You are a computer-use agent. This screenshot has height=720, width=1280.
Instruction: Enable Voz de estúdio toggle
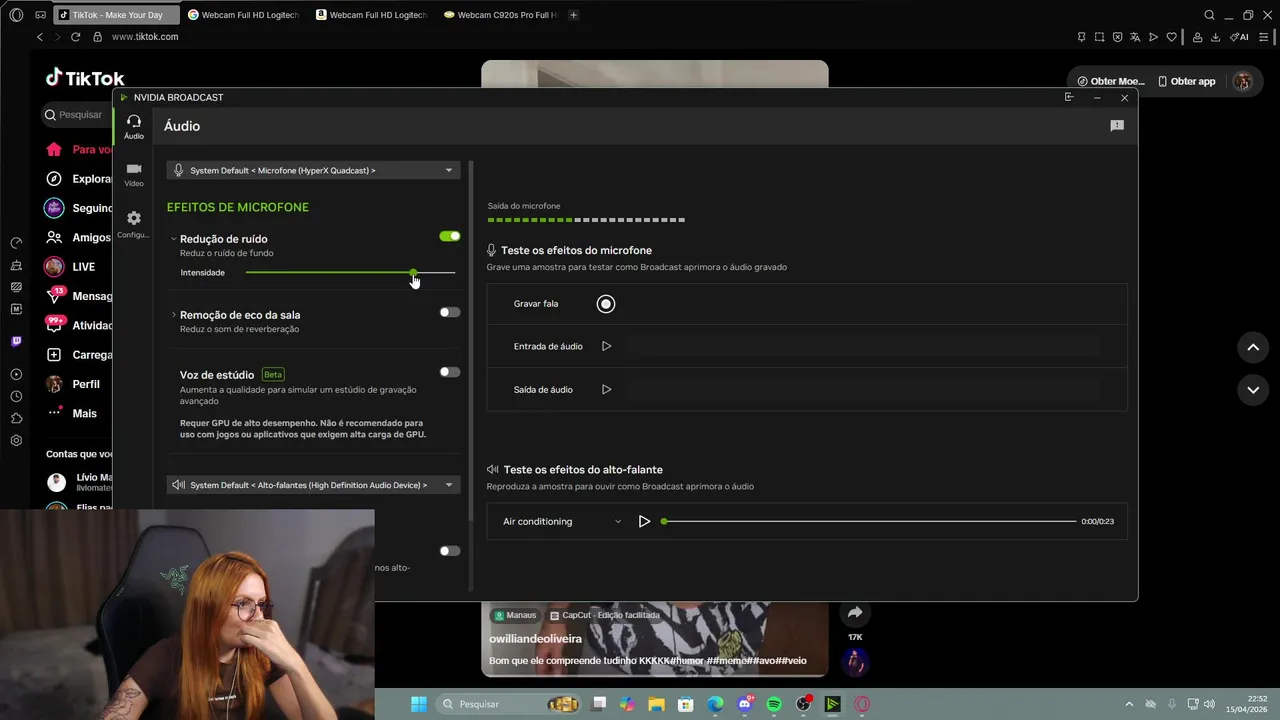pos(450,372)
